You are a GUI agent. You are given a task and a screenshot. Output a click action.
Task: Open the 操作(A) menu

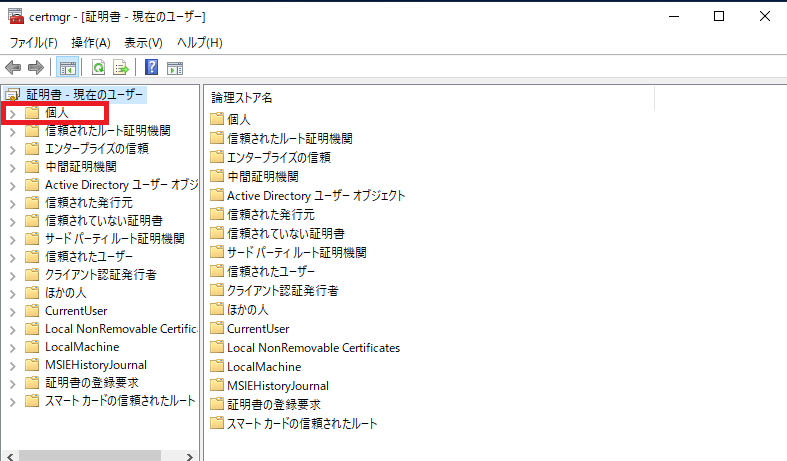click(91, 43)
